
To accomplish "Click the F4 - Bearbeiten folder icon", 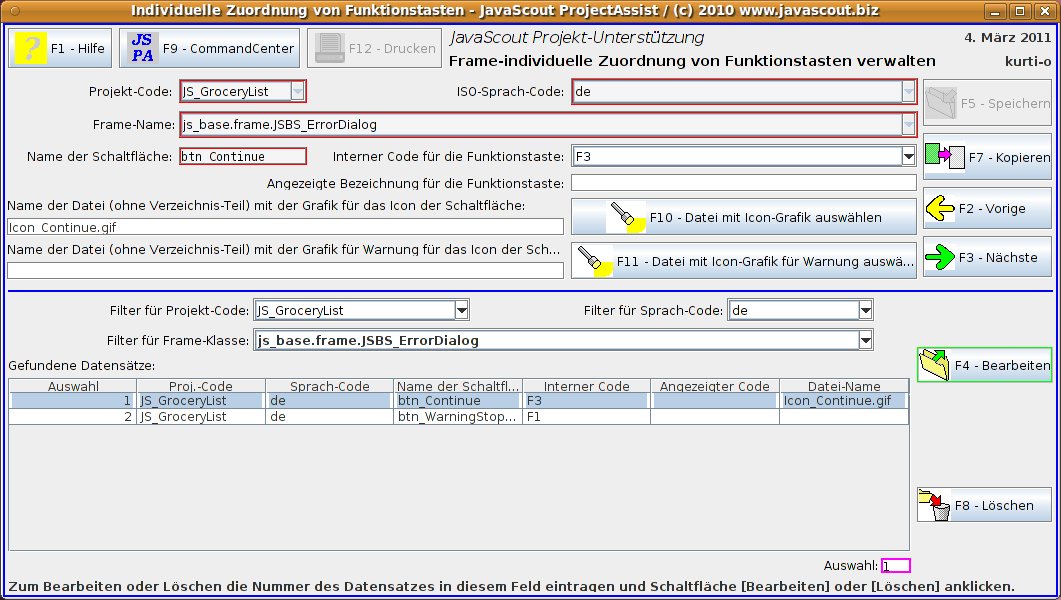I will coord(935,366).
